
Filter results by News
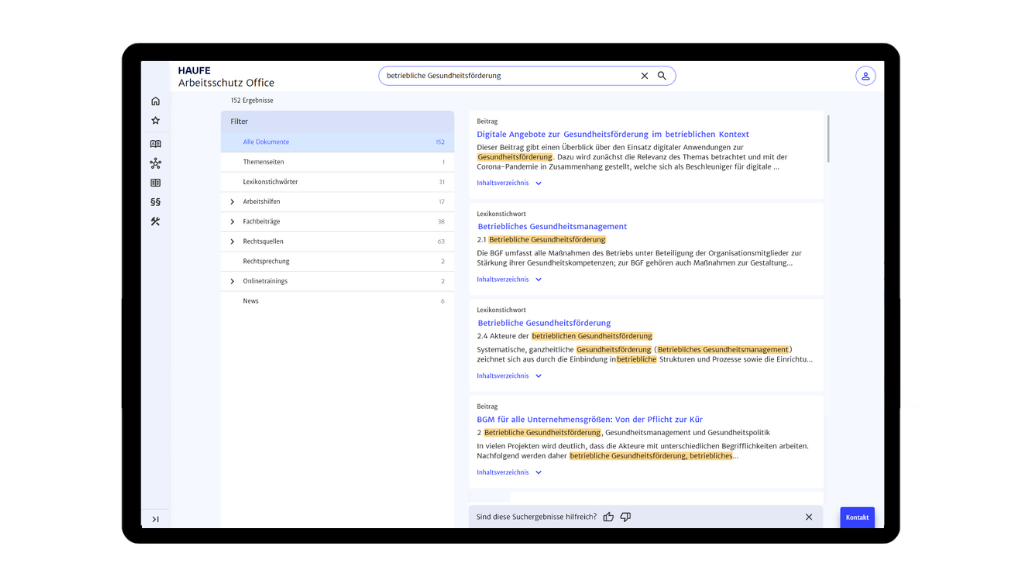click(251, 301)
